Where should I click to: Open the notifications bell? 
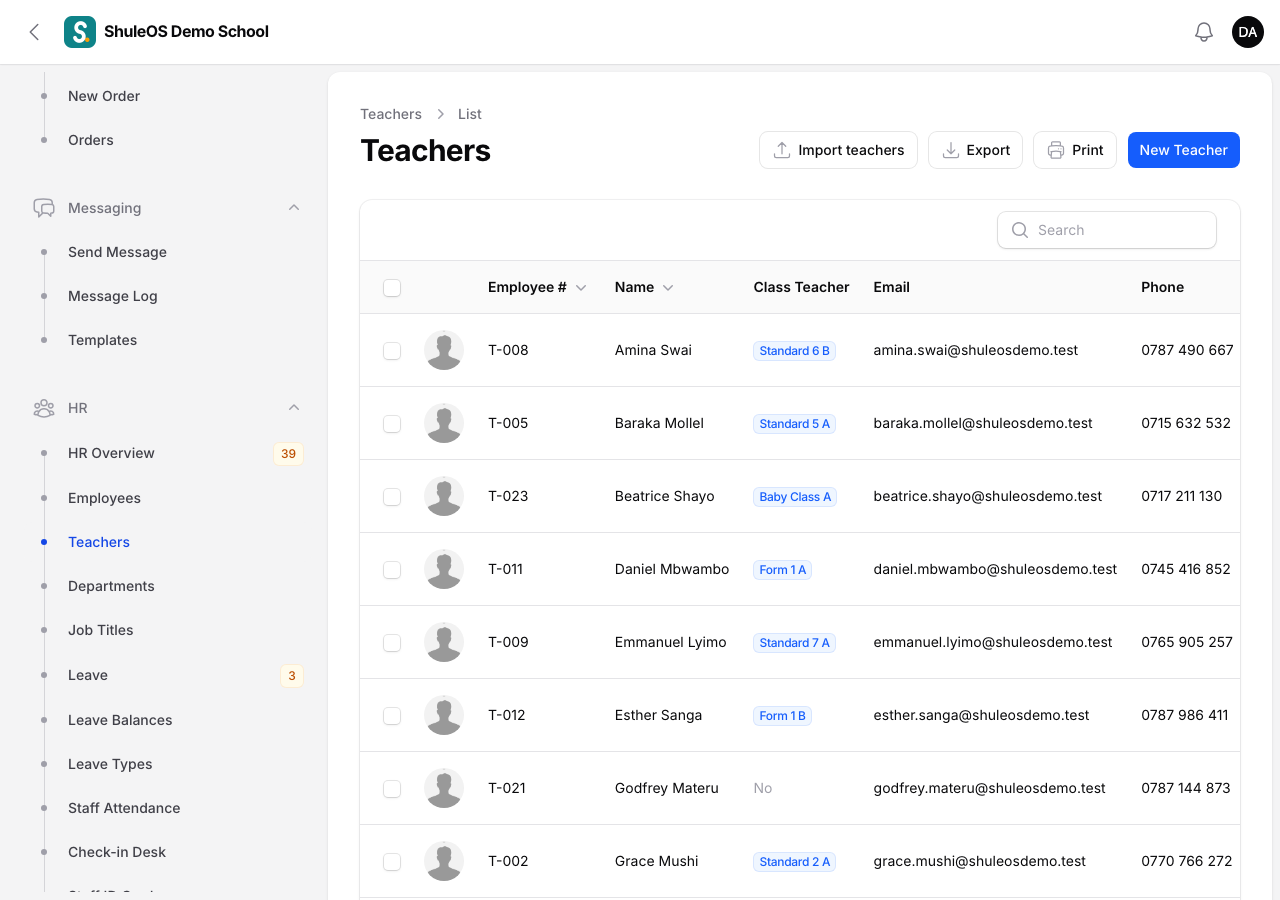pyautogui.click(x=1204, y=32)
